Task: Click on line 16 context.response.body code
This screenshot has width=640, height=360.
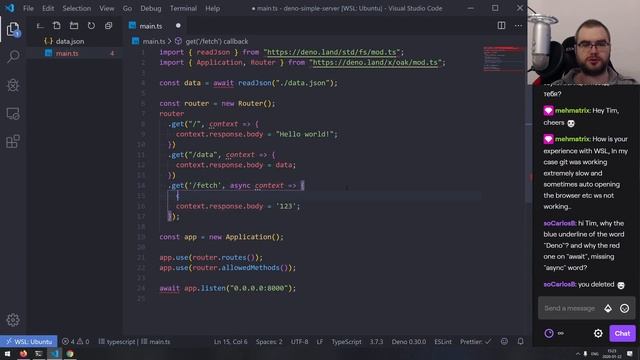Action: [x=238, y=206]
